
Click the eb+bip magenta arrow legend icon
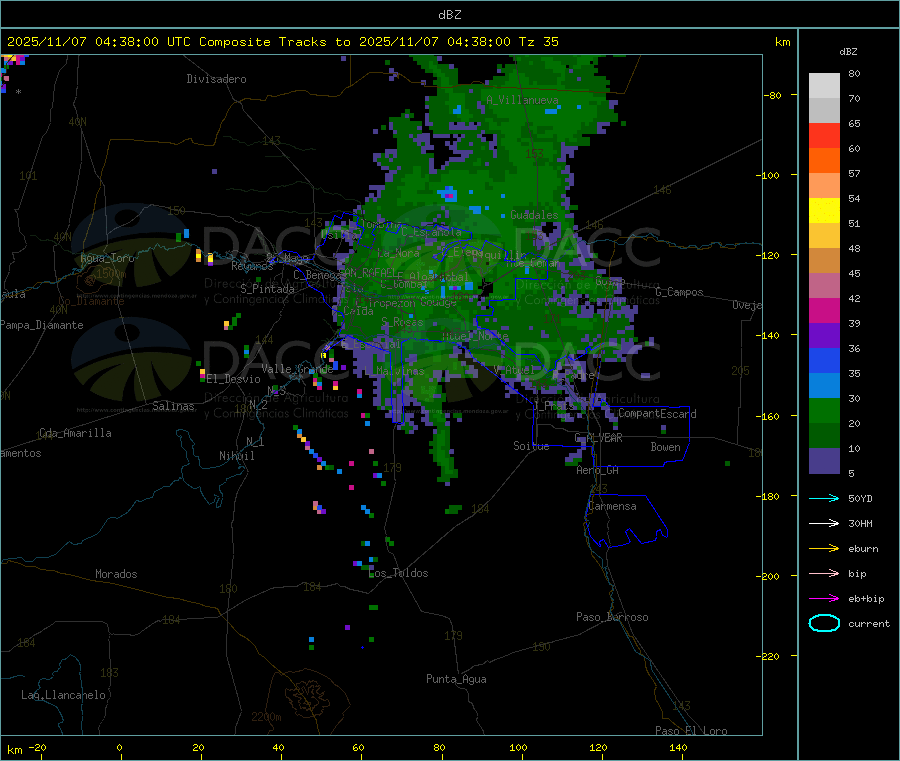pos(824,598)
